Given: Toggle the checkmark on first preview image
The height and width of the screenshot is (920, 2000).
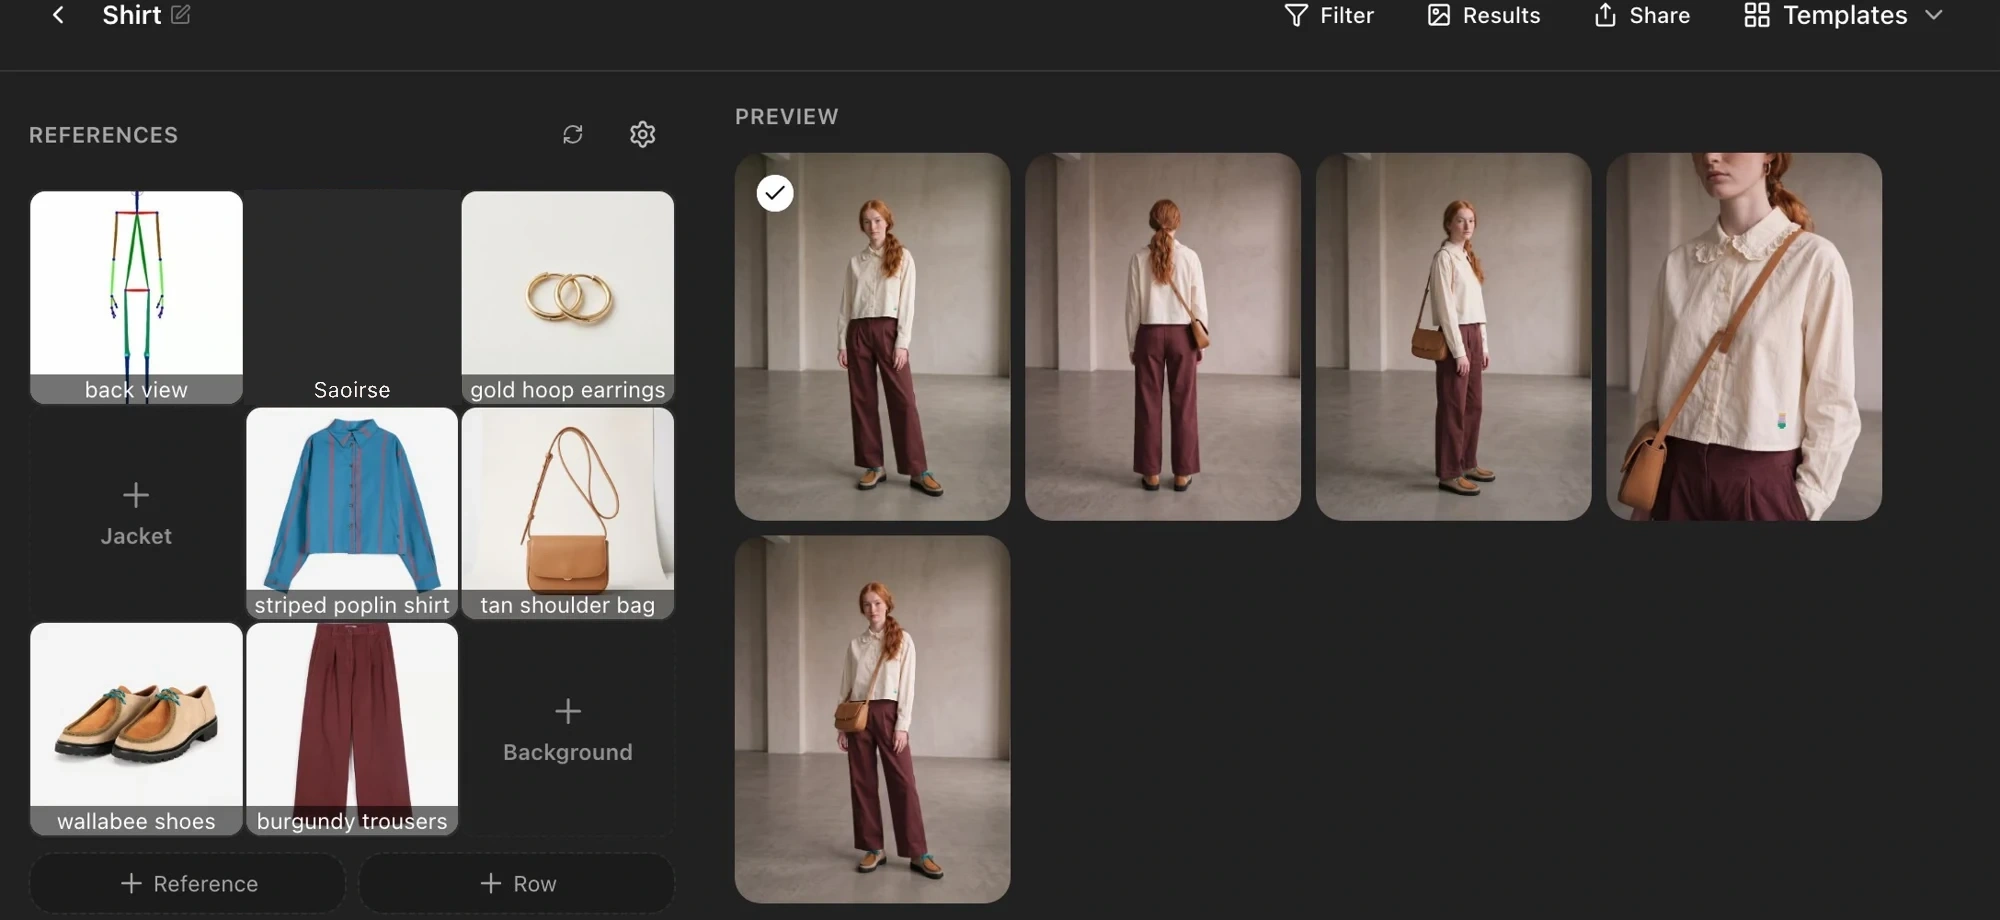Looking at the screenshot, I should point(775,193).
